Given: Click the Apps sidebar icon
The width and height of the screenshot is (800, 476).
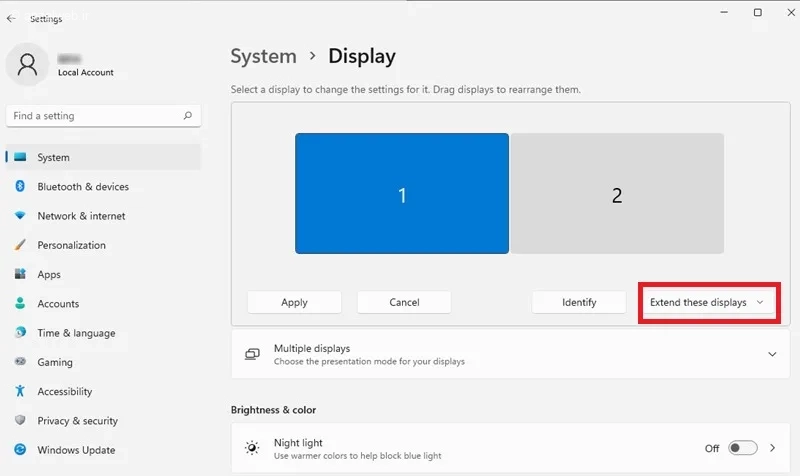Looking at the screenshot, I should [x=20, y=274].
